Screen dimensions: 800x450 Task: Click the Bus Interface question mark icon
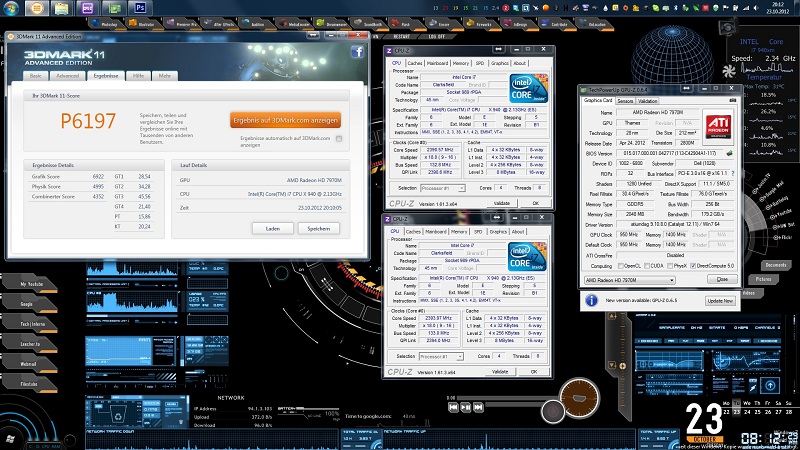733,173
